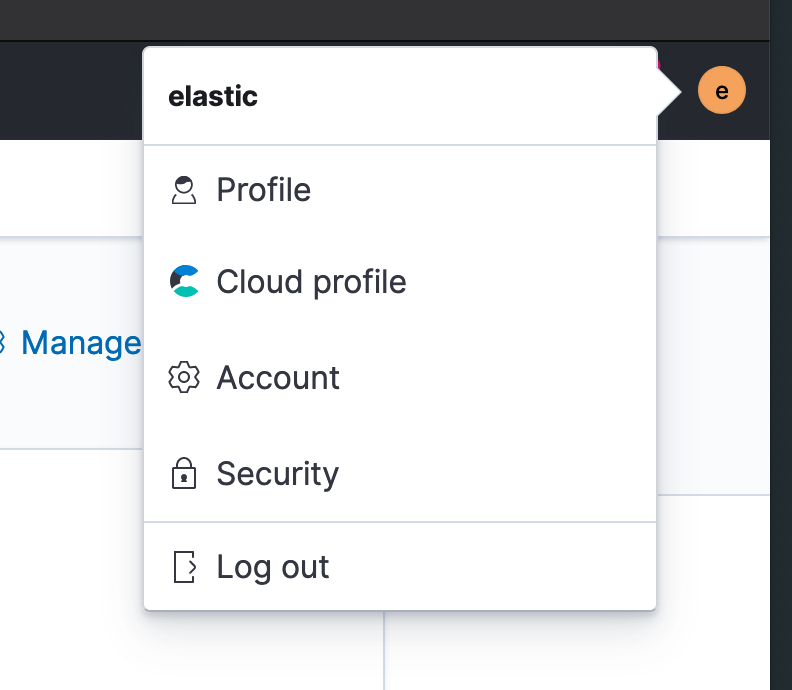Screen dimensions: 792x690
Task: Open the Manage link
Action: click(x=81, y=343)
